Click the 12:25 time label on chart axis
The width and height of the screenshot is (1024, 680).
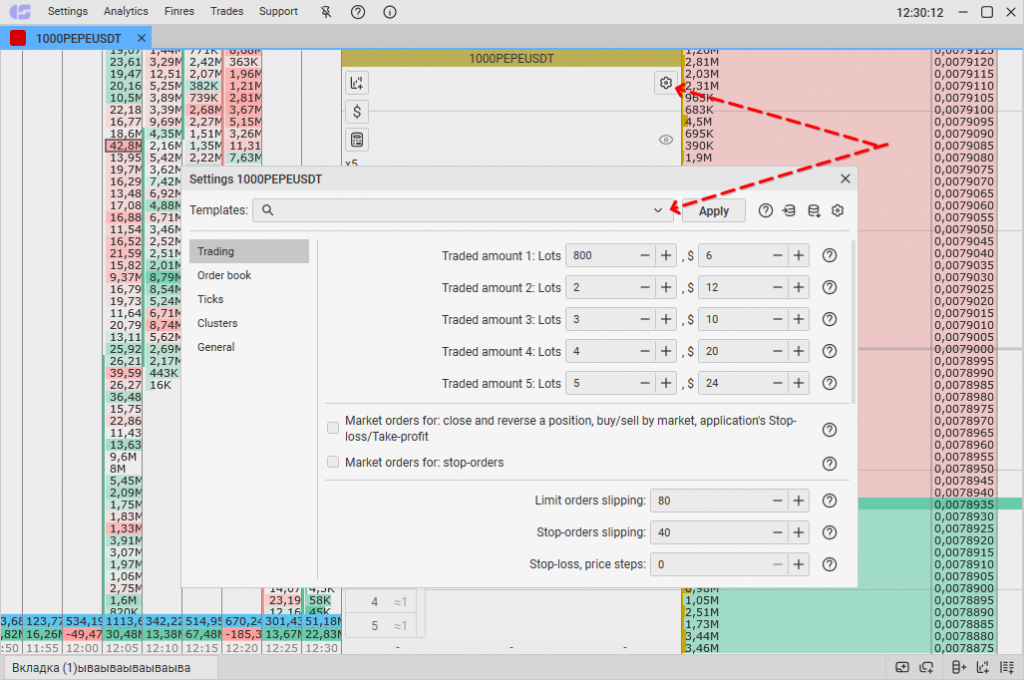tap(281, 648)
